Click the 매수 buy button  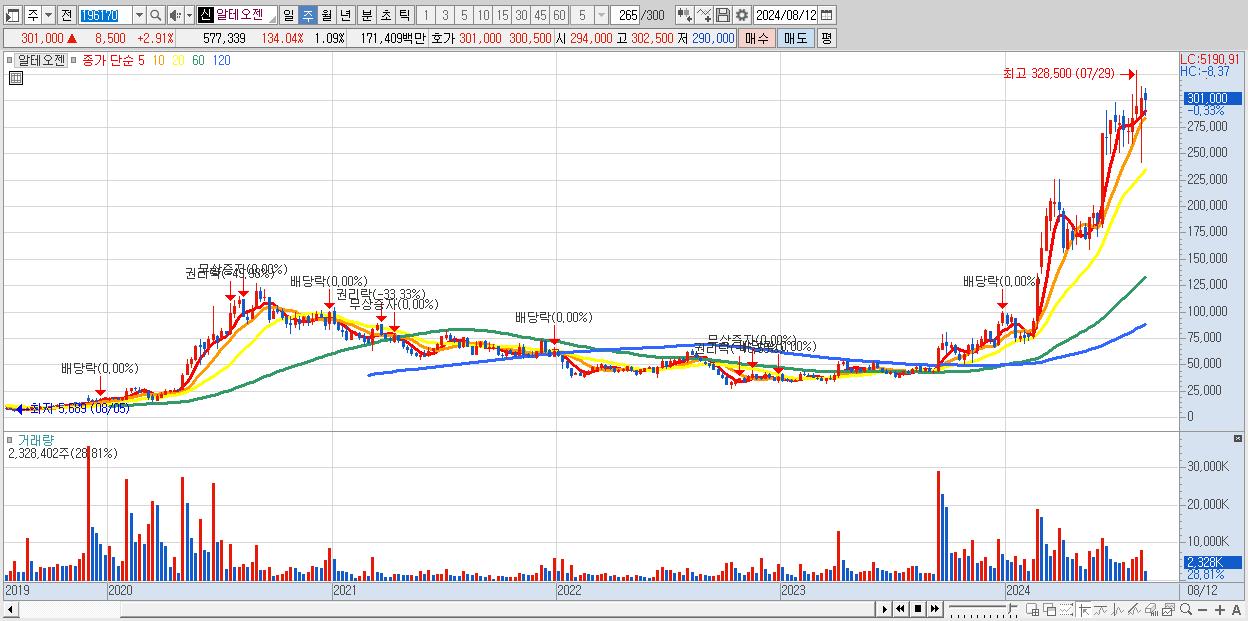click(x=757, y=38)
